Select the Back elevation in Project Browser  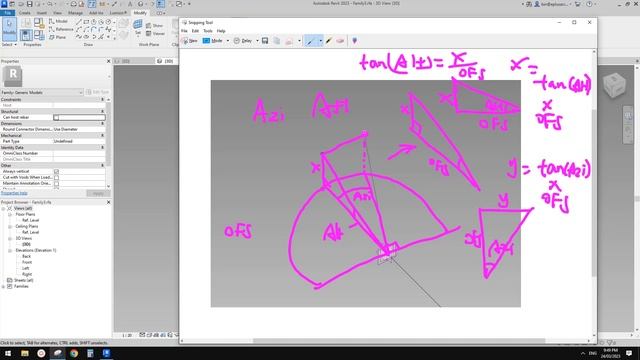tap(27, 256)
